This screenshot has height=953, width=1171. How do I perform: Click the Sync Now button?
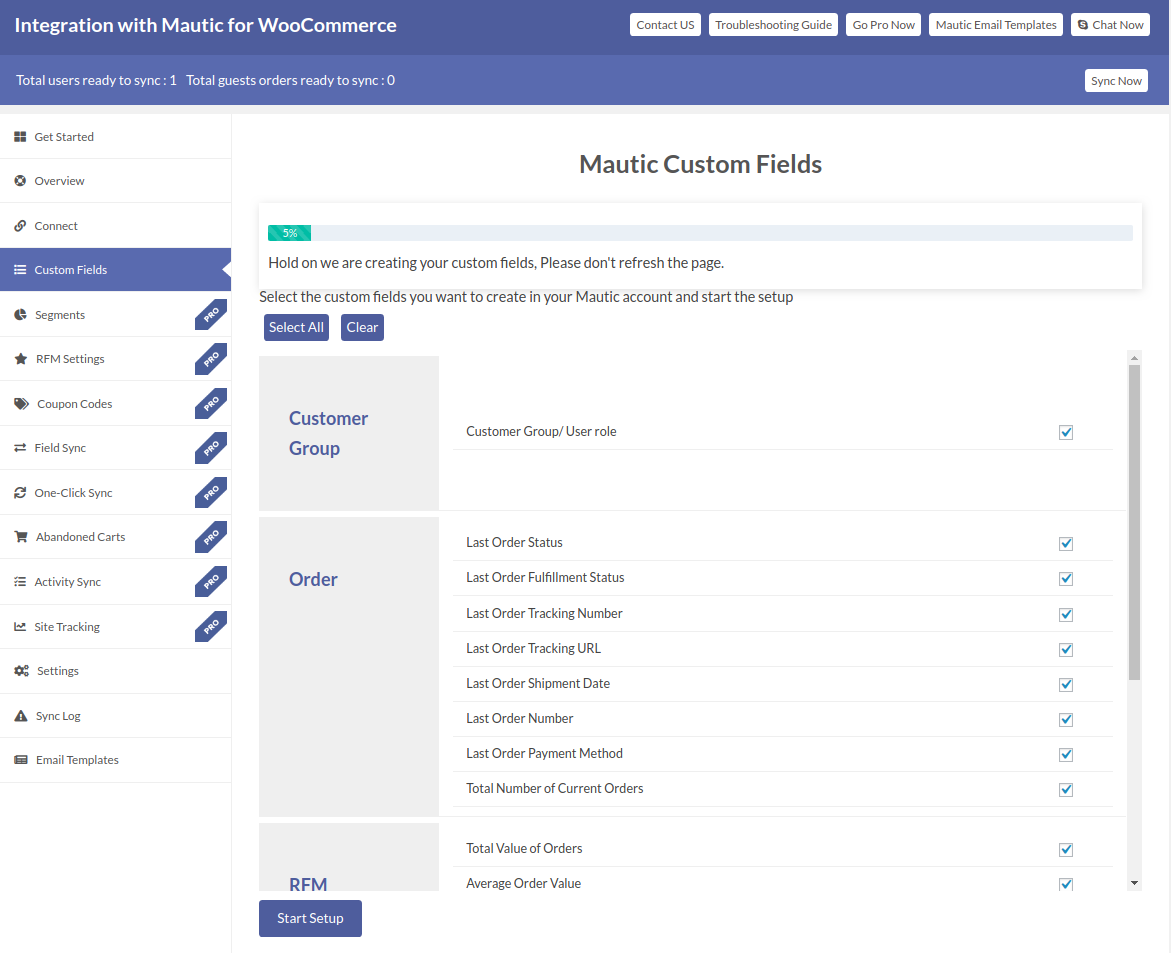pos(1116,81)
